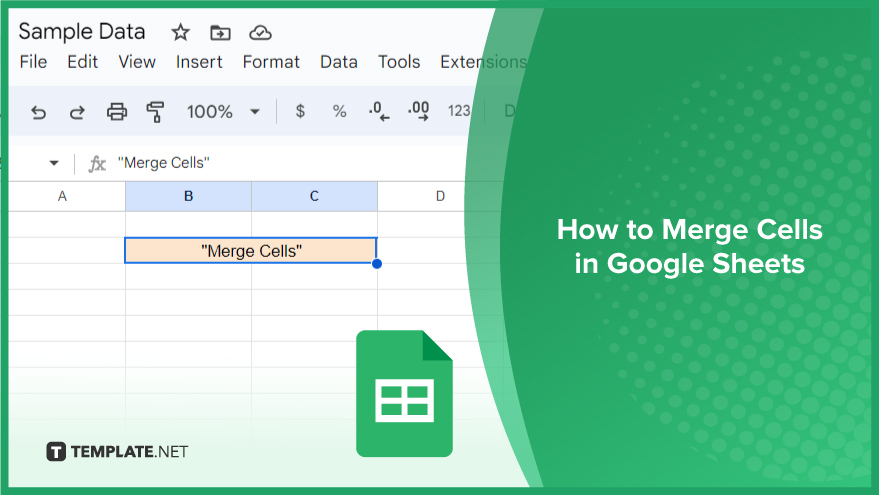Click the Redo arrow icon

tap(77, 112)
